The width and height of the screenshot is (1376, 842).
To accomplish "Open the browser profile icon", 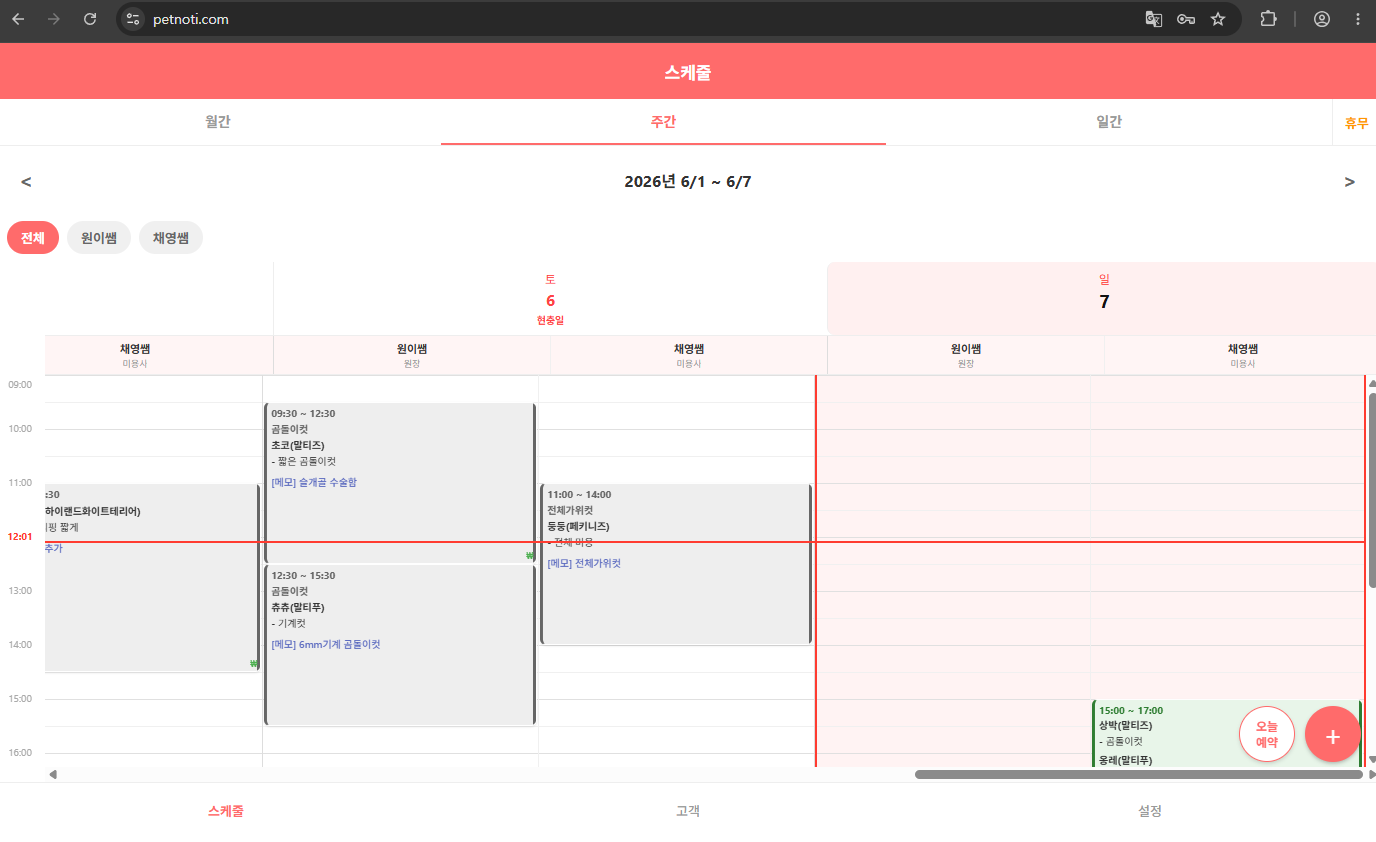I will point(1322,19).
